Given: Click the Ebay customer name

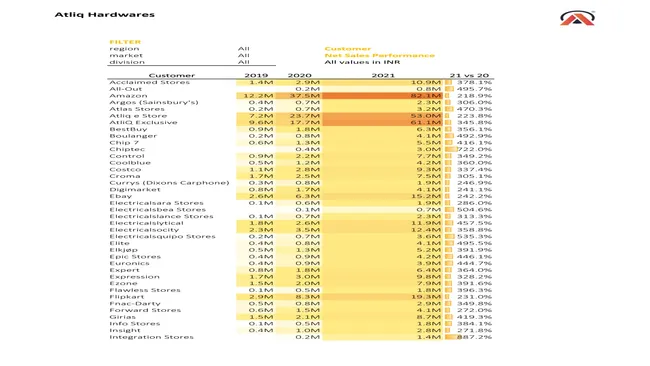Looking at the screenshot, I should [121, 196].
